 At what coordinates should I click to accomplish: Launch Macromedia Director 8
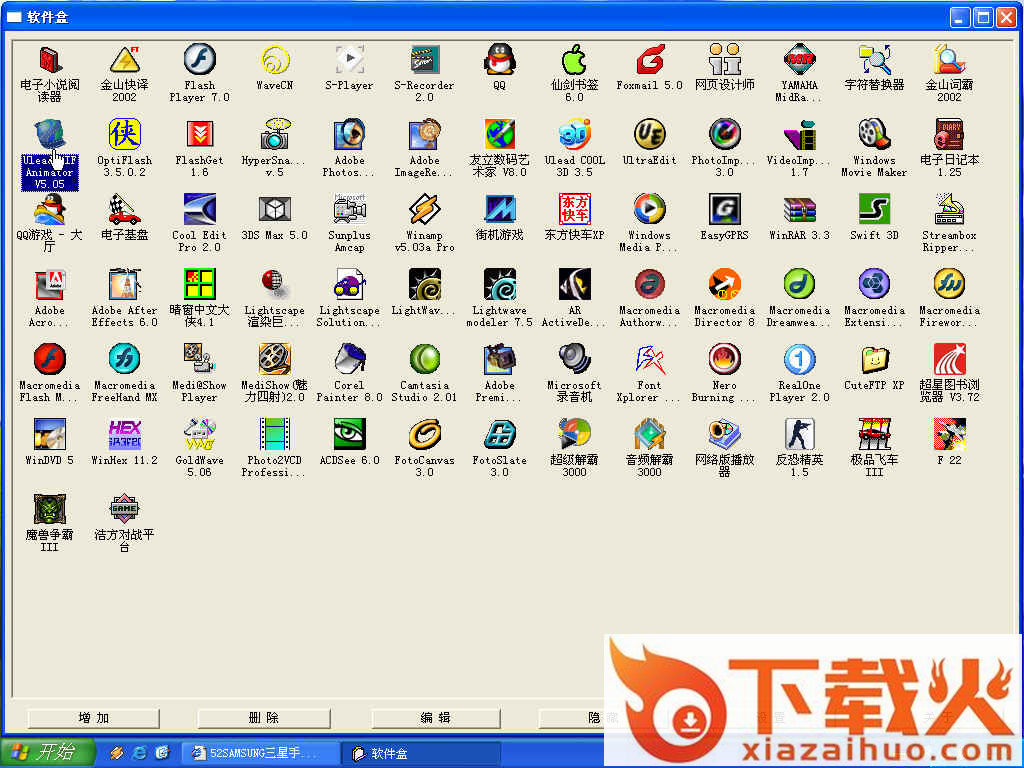pyautogui.click(x=724, y=285)
